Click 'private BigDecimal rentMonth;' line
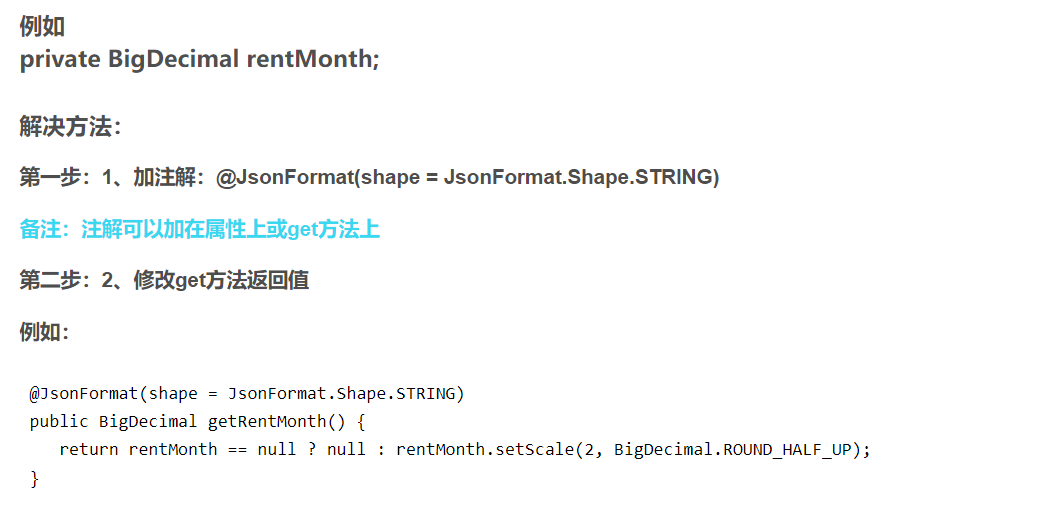 [x=200, y=60]
